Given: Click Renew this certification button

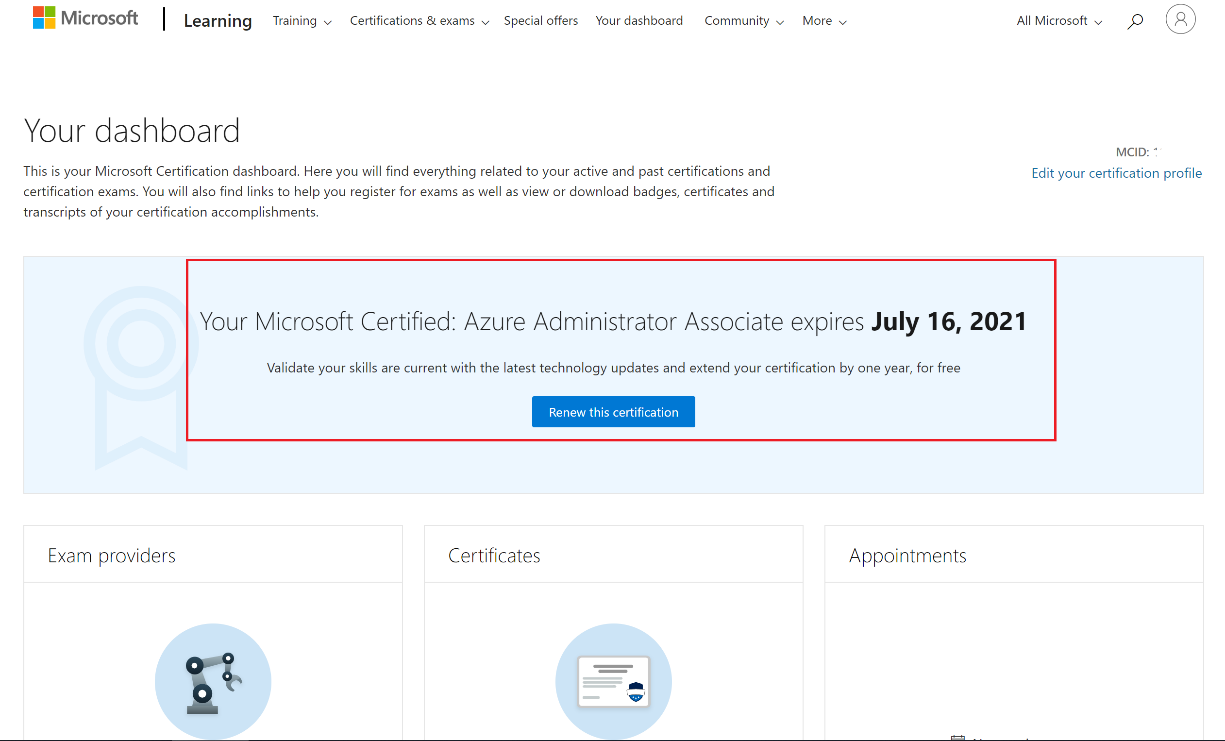Looking at the screenshot, I should 613,412.
